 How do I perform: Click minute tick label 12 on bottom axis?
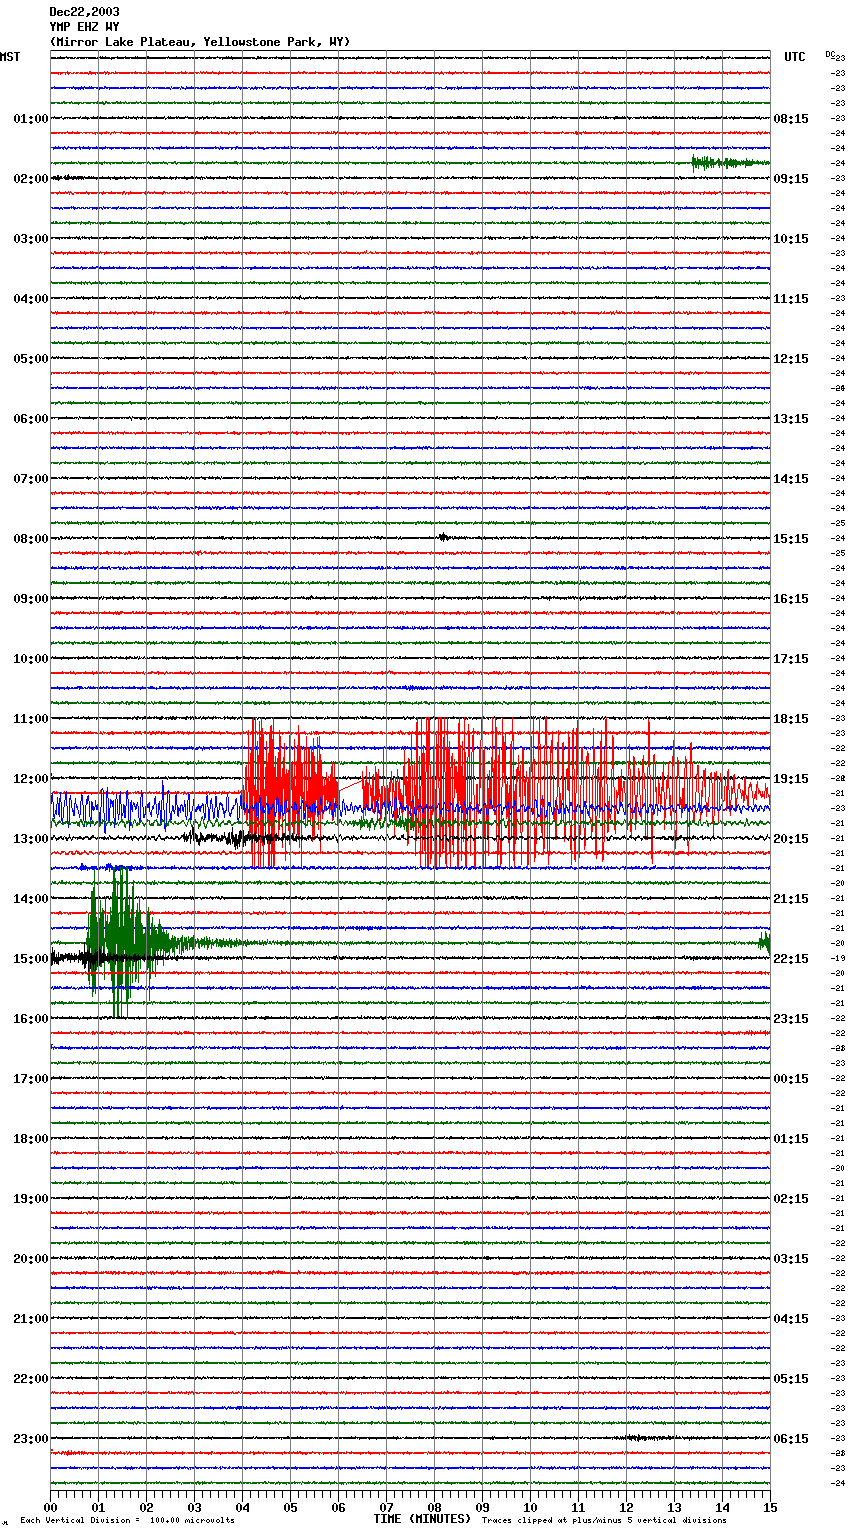pos(626,1507)
